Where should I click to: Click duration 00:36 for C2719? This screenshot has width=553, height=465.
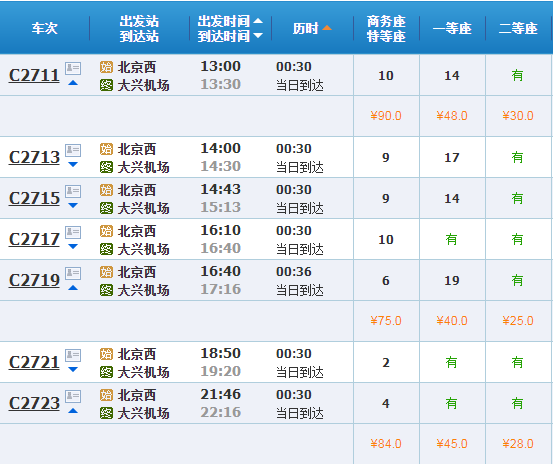click(x=294, y=271)
